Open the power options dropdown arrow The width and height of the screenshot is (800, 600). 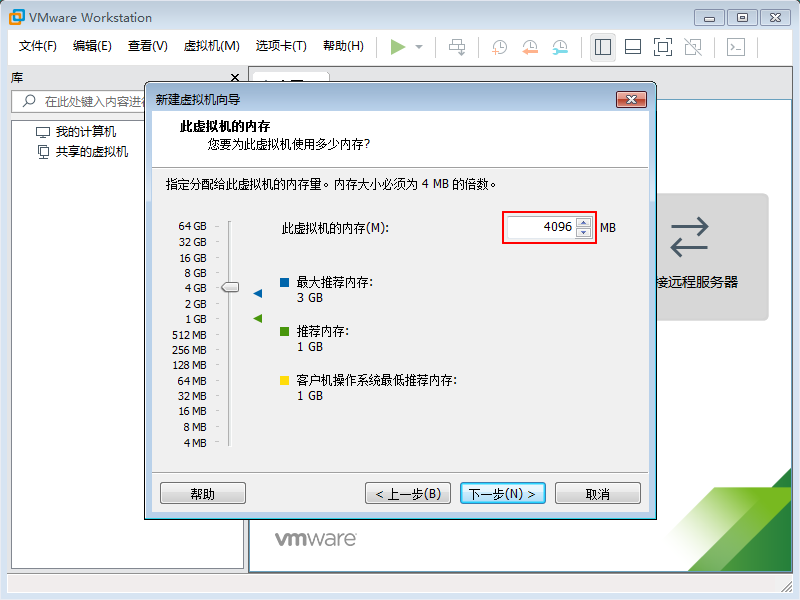[419, 47]
